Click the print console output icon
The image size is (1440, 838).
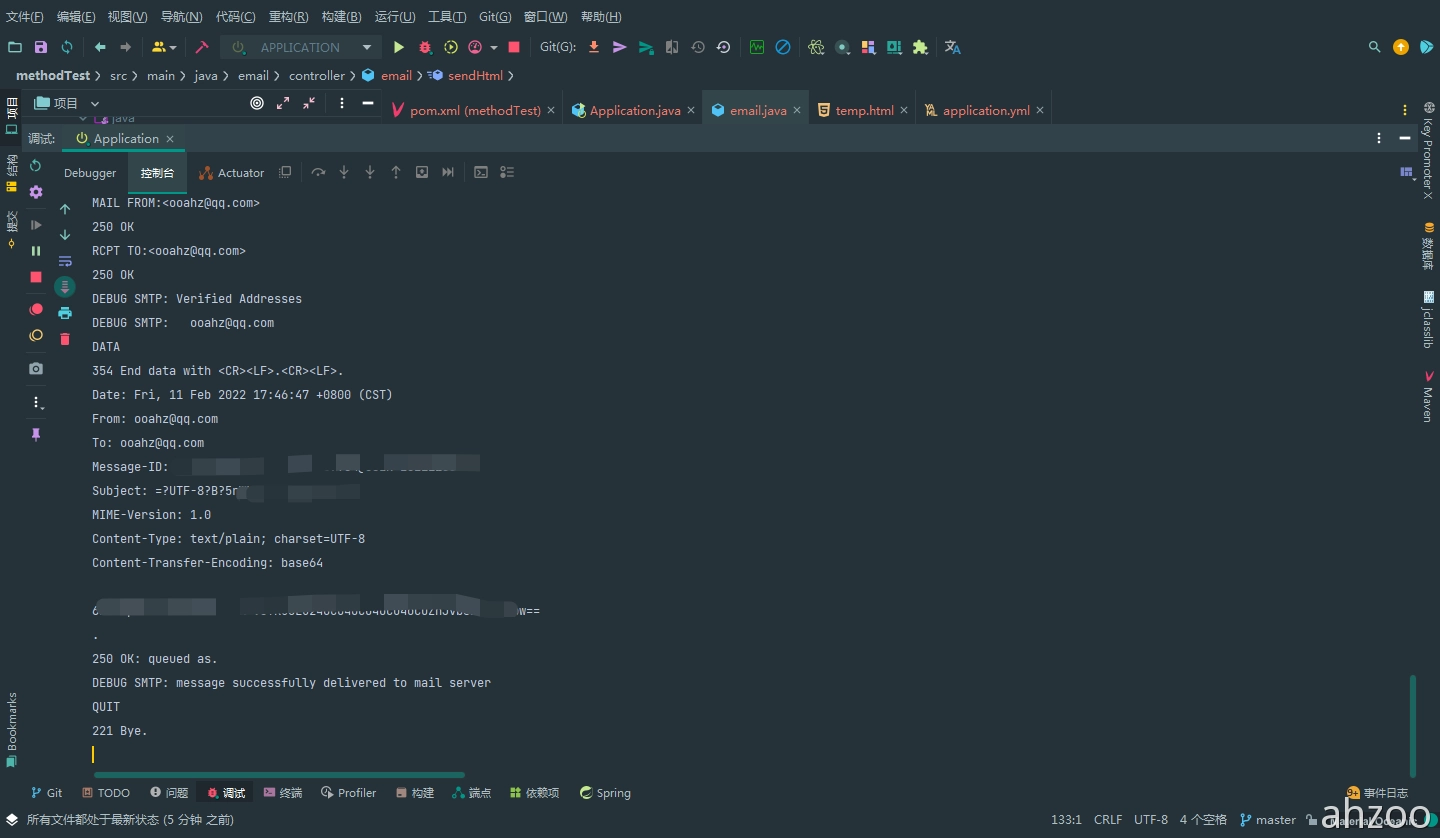tap(65, 313)
